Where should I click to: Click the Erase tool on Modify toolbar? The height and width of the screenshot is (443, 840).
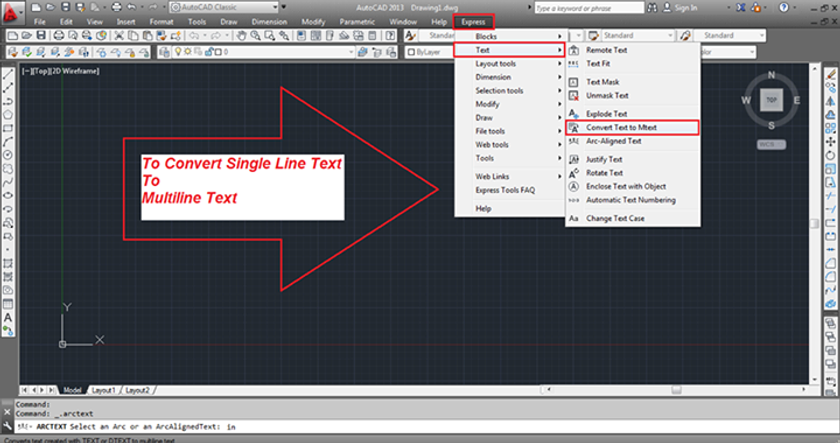point(830,74)
